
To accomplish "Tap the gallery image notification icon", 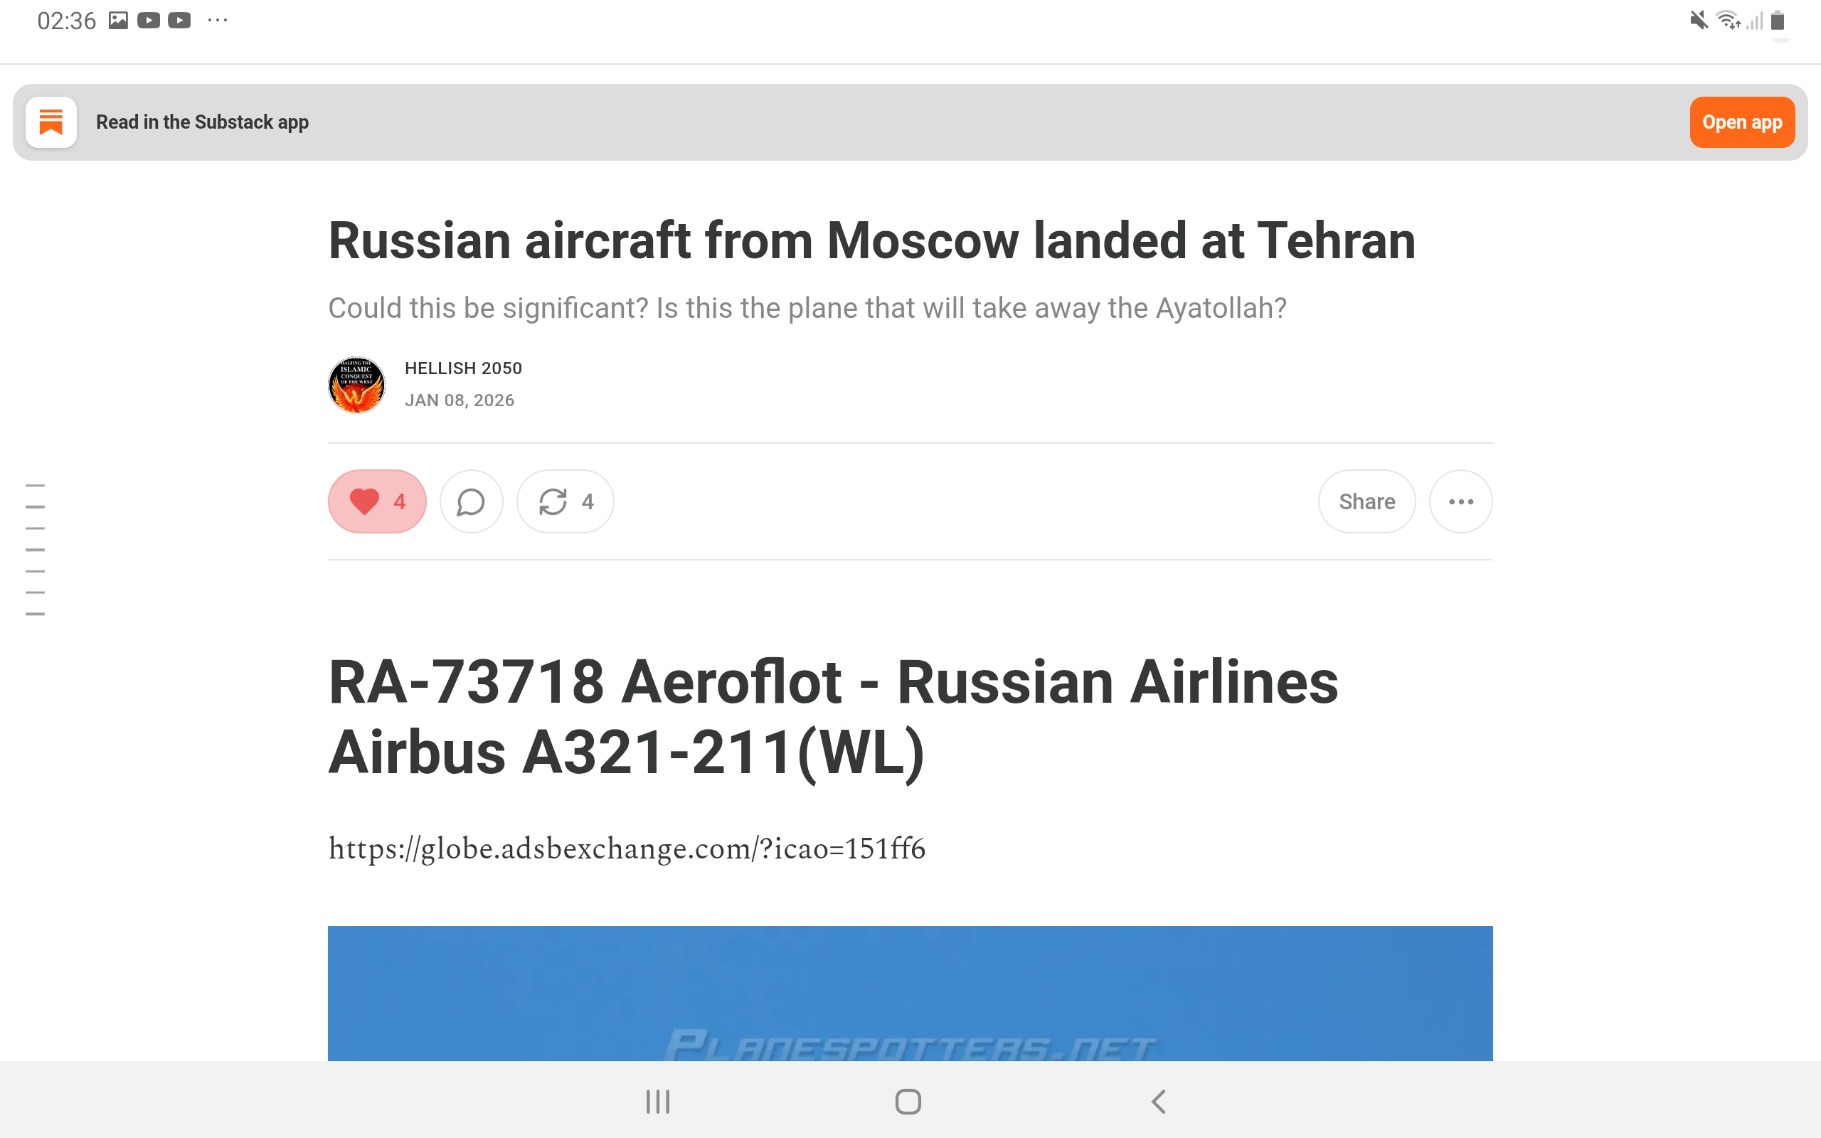I will (118, 20).
